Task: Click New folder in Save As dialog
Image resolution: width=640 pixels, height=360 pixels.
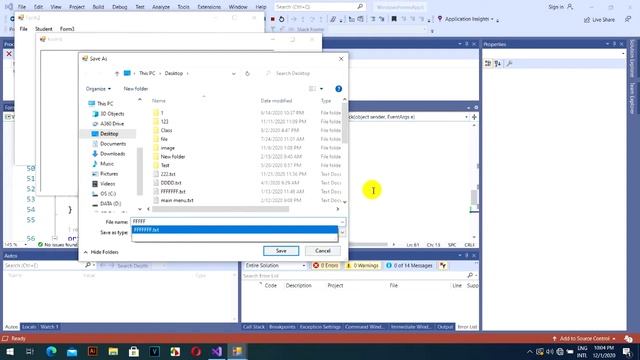Action: (136, 89)
